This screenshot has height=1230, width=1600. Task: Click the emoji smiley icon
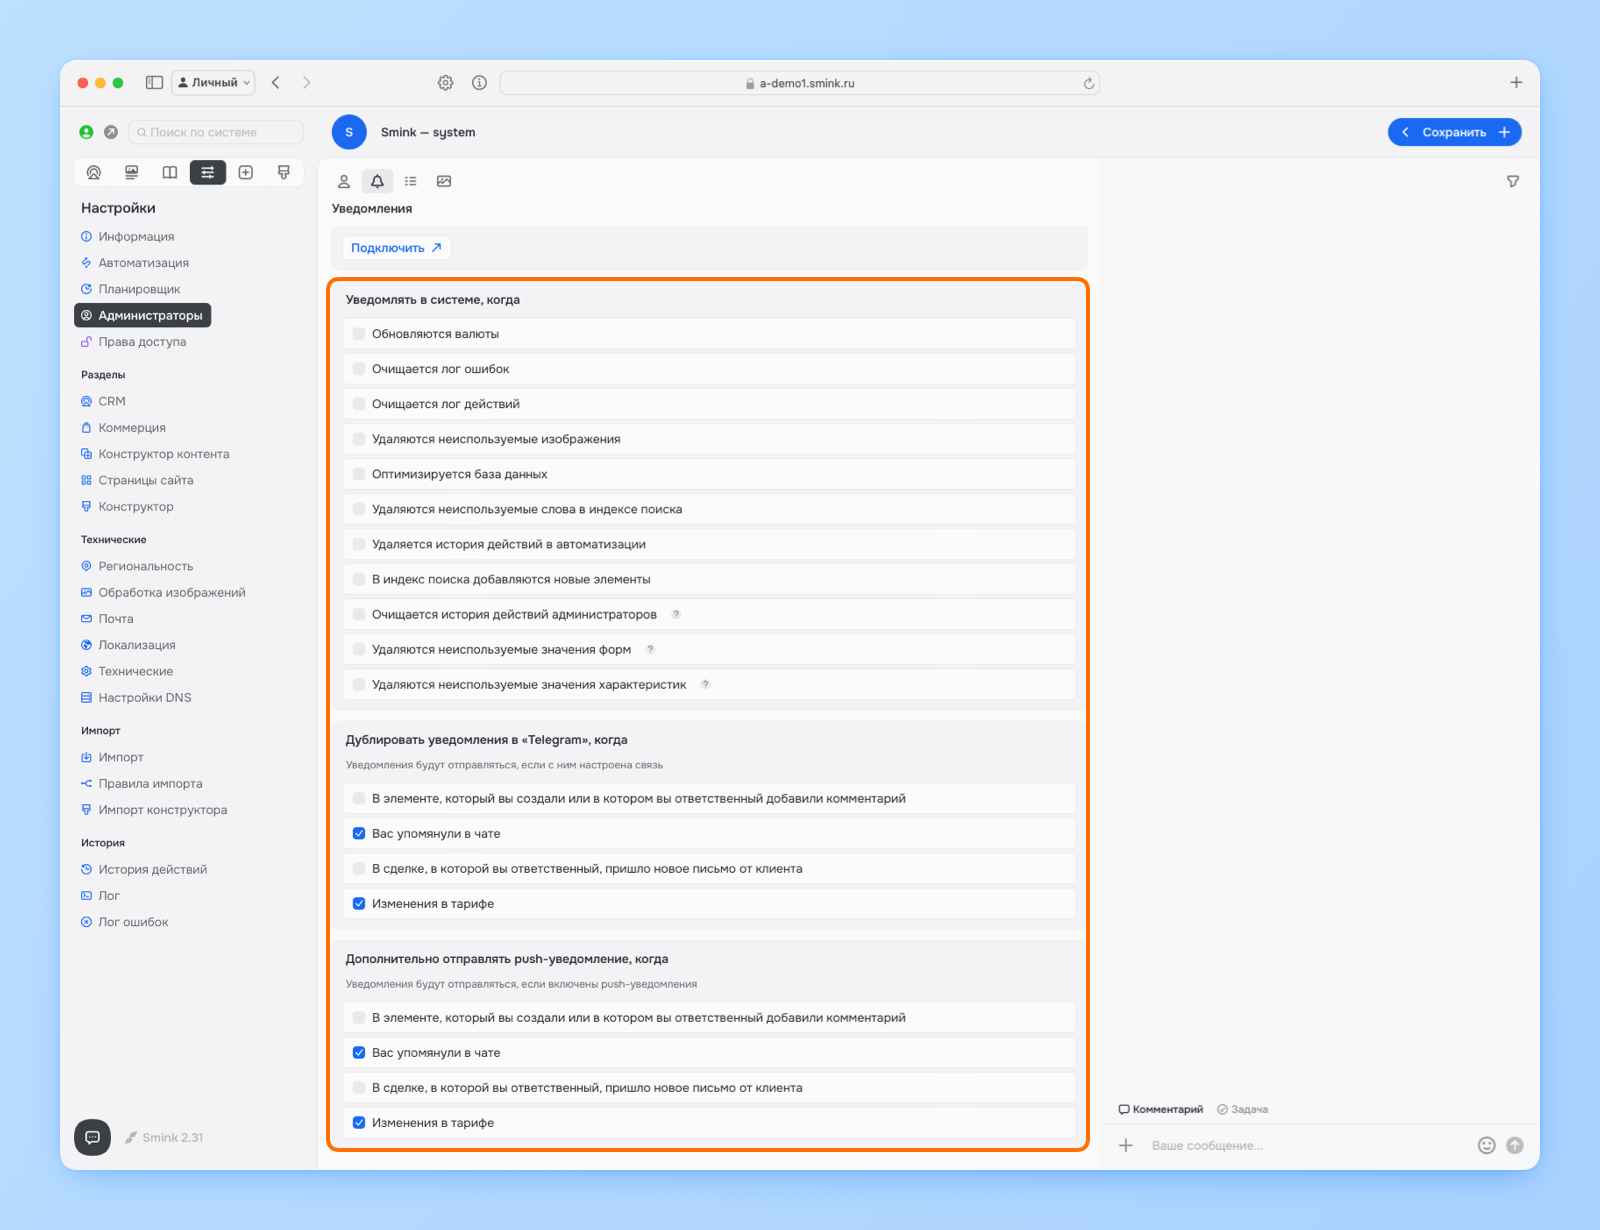tap(1487, 1145)
